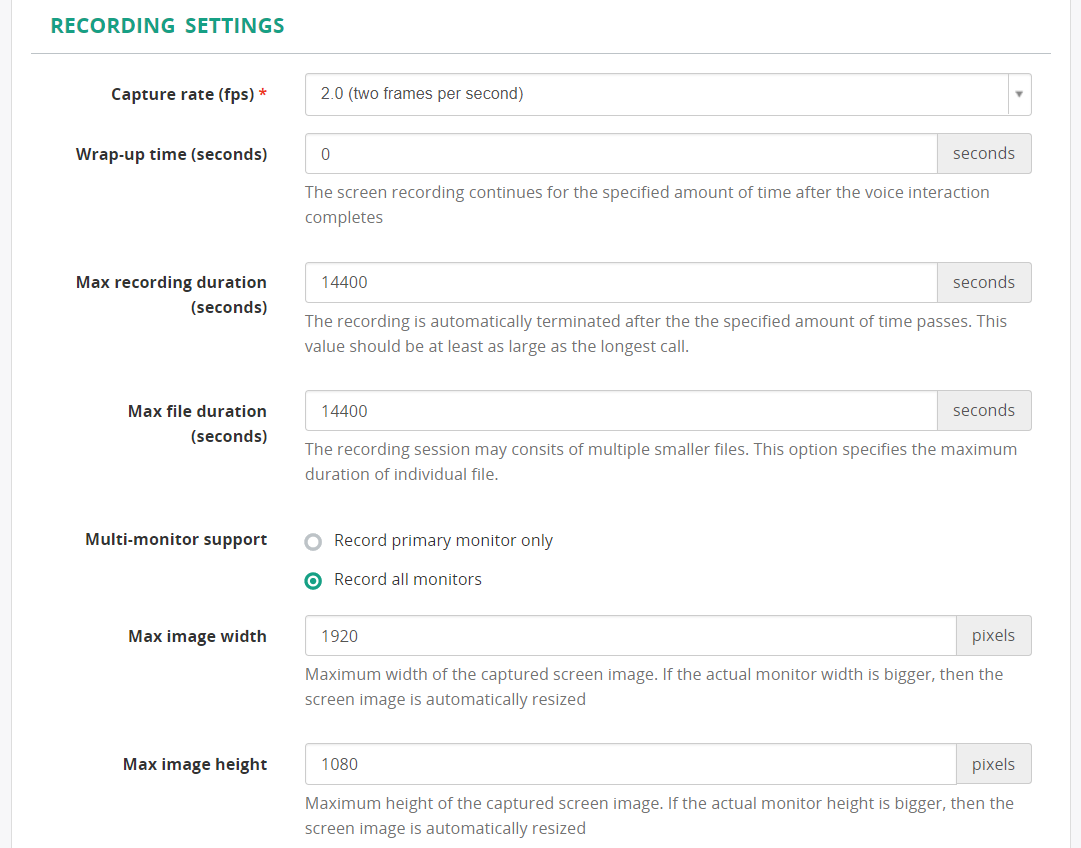The image size is (1081, 848).
Task: Click the seconds suffix on Max file duration
Action: pyautogui.click(x=983, y=410)
